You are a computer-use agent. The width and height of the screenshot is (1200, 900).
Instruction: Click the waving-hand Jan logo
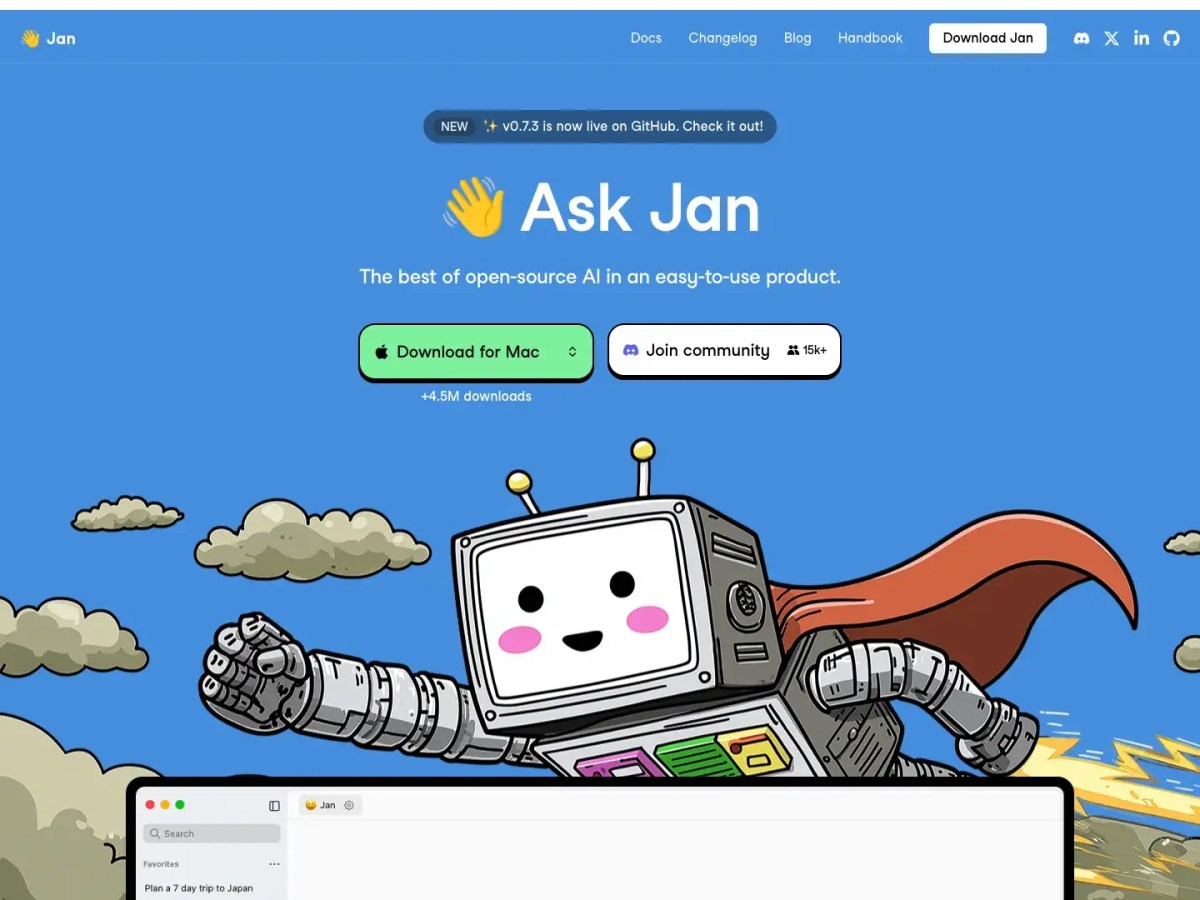point(47,38)
